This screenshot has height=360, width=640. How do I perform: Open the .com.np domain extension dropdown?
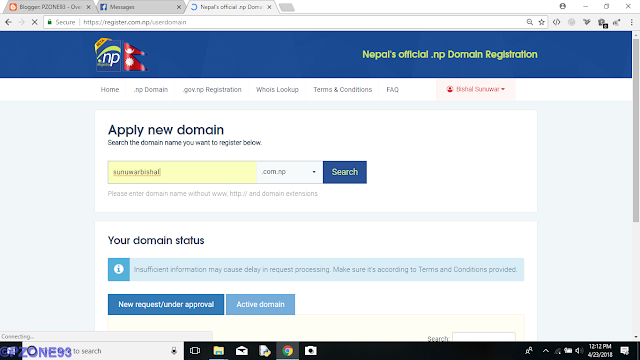(x=289, y=172)
